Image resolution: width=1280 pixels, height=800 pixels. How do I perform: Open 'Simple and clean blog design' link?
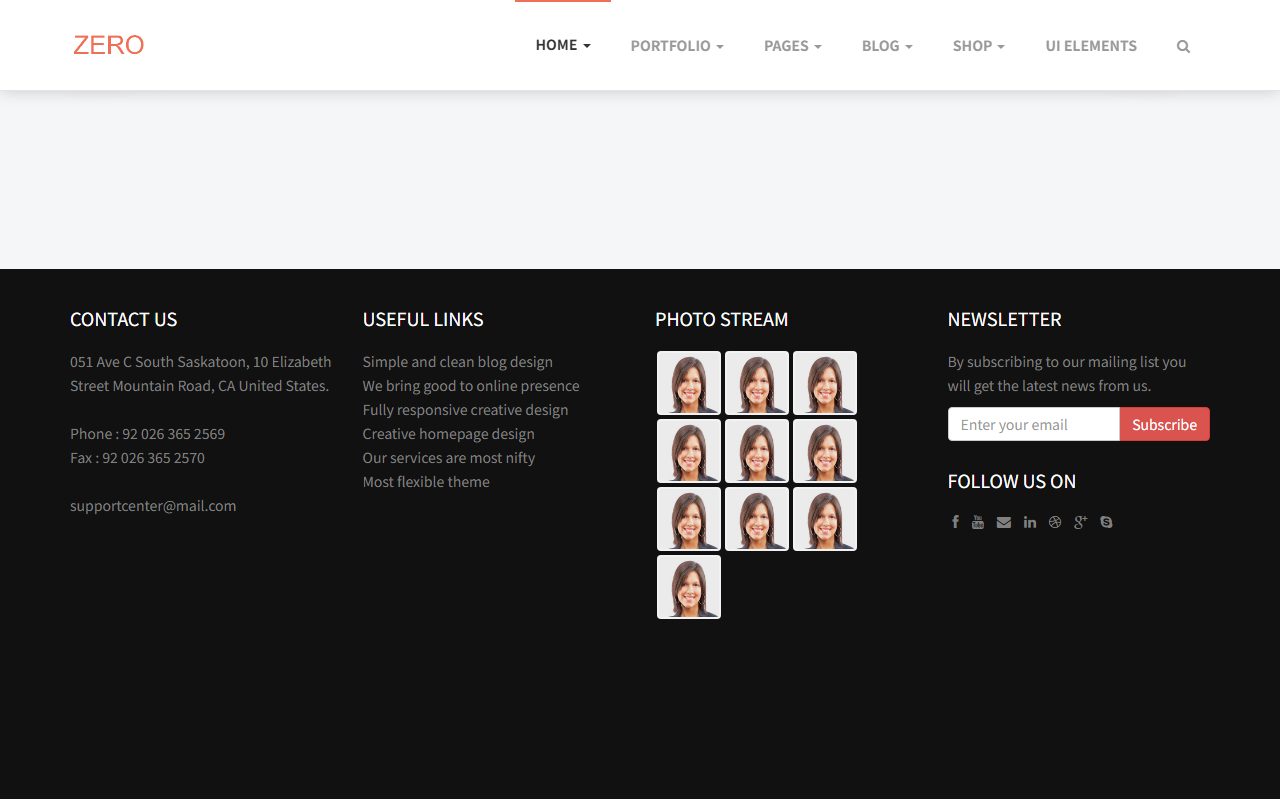click(457, 362)
